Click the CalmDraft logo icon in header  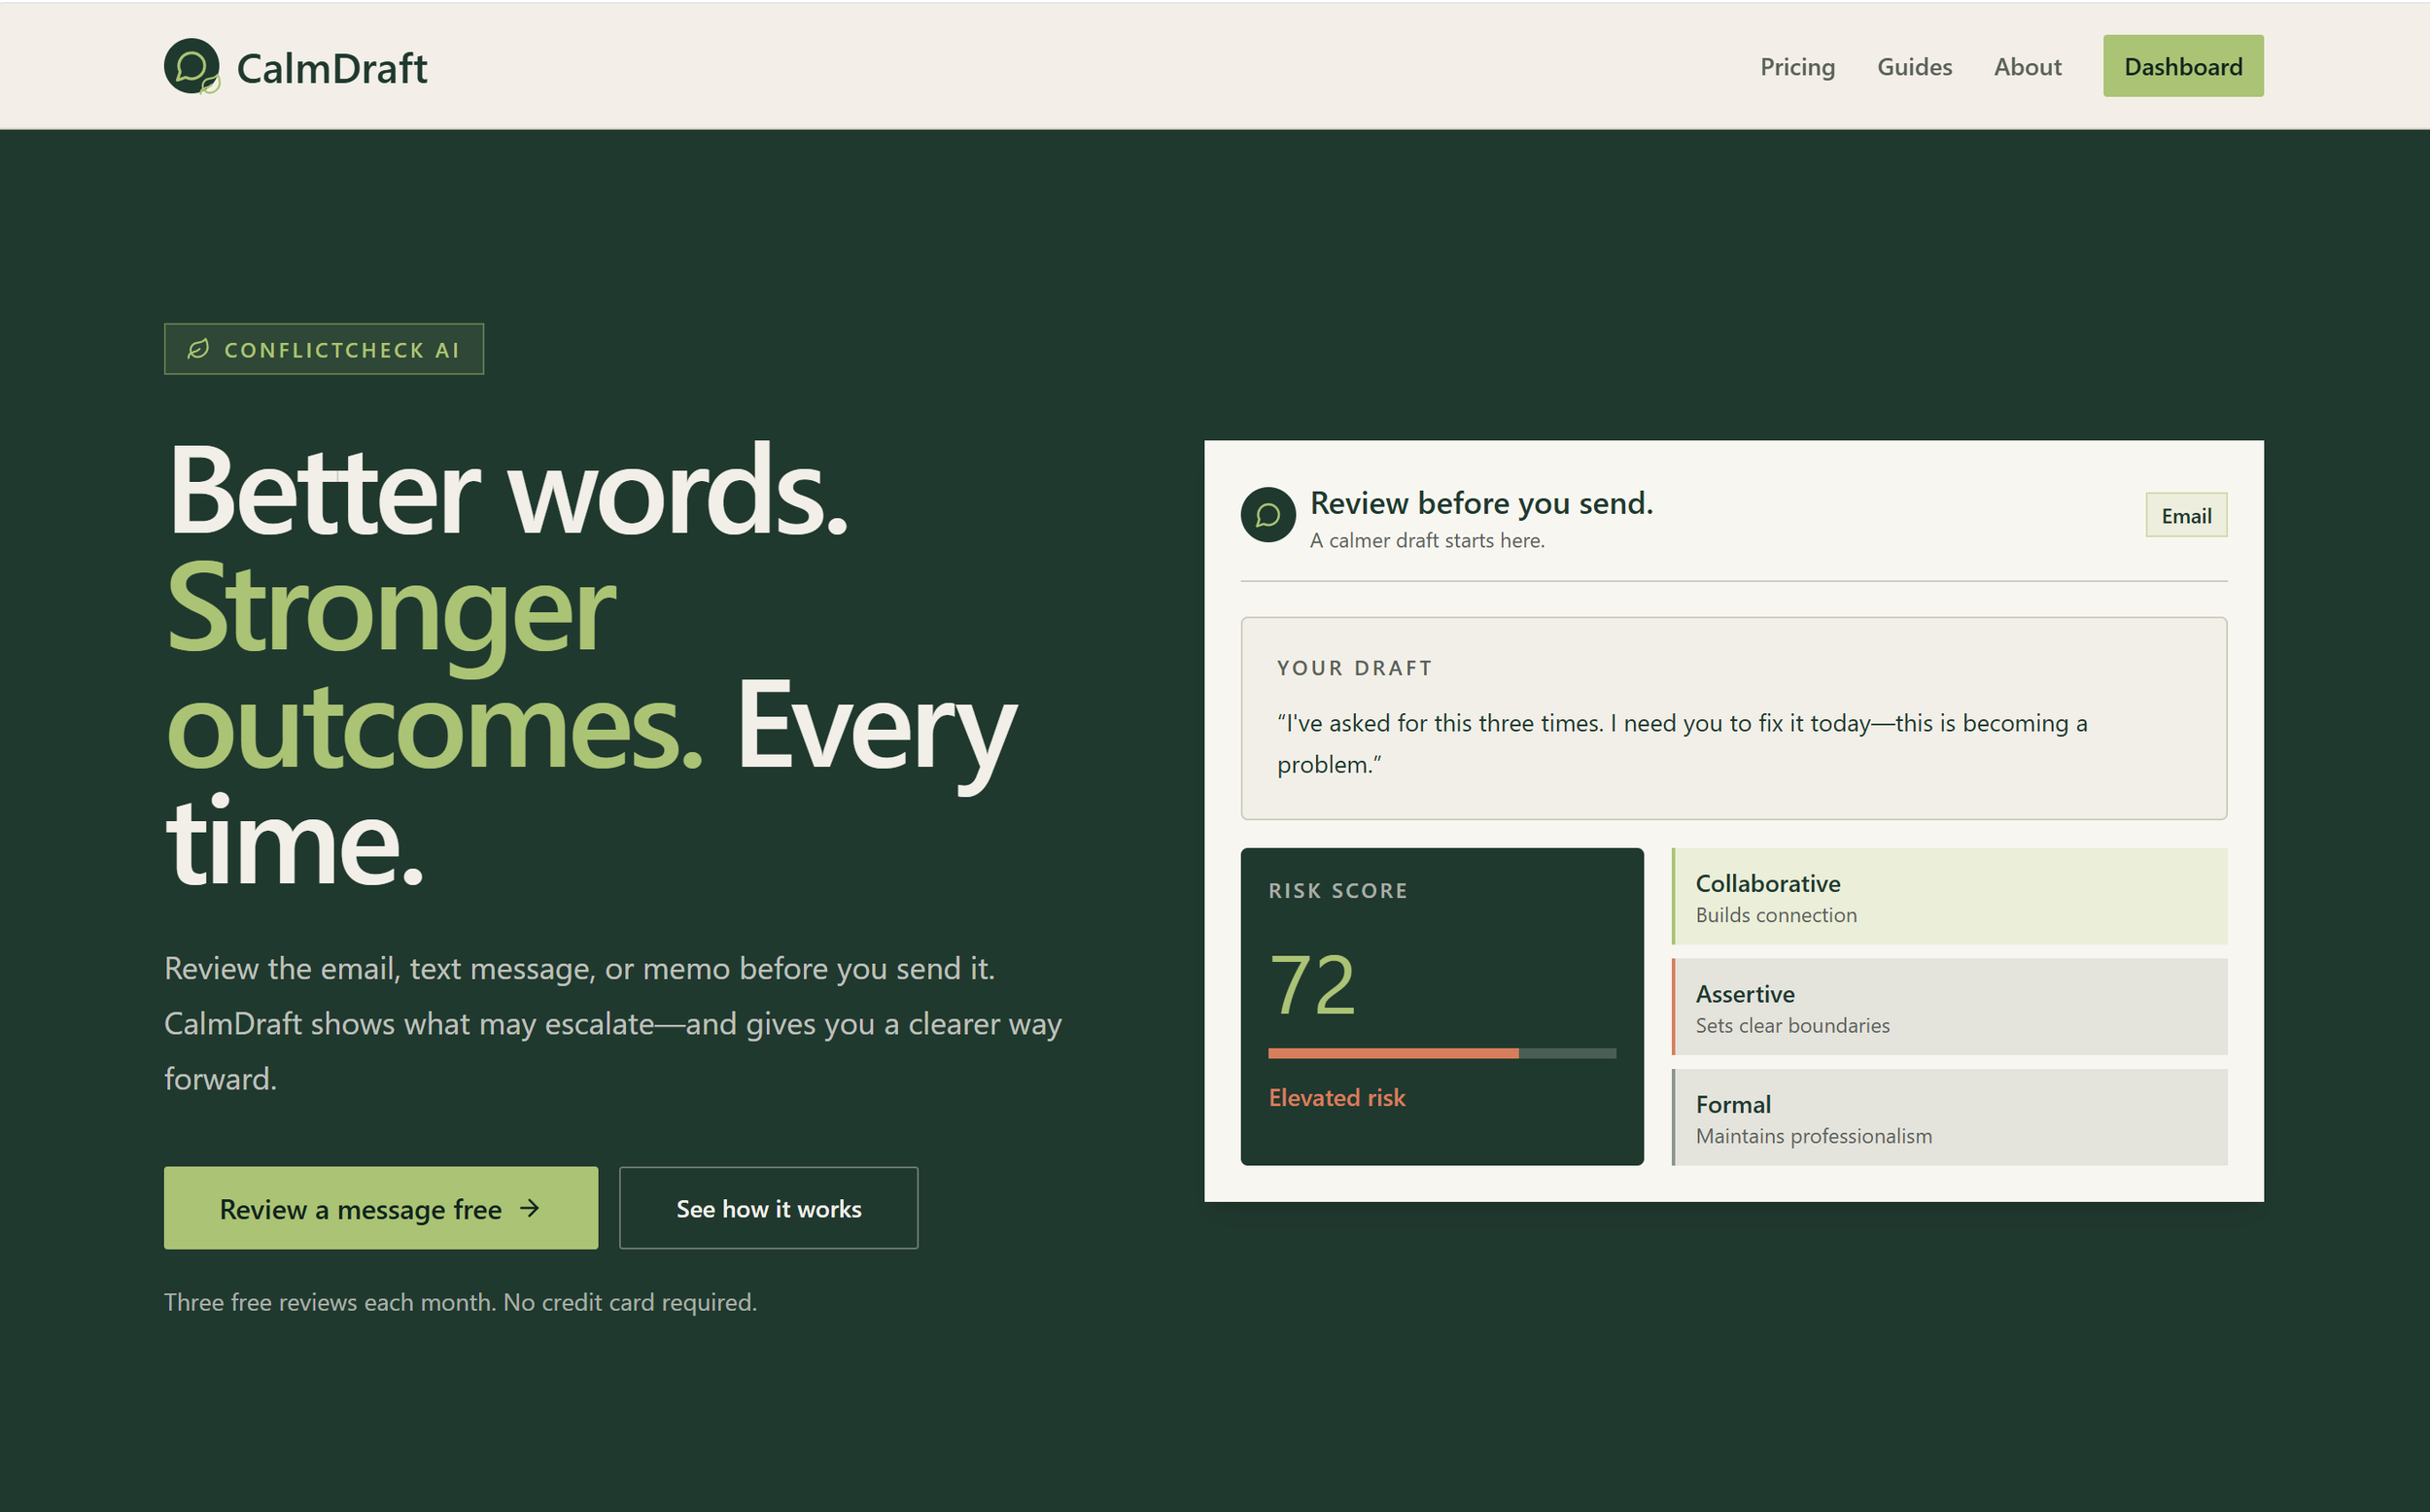[x=192, y=67]
